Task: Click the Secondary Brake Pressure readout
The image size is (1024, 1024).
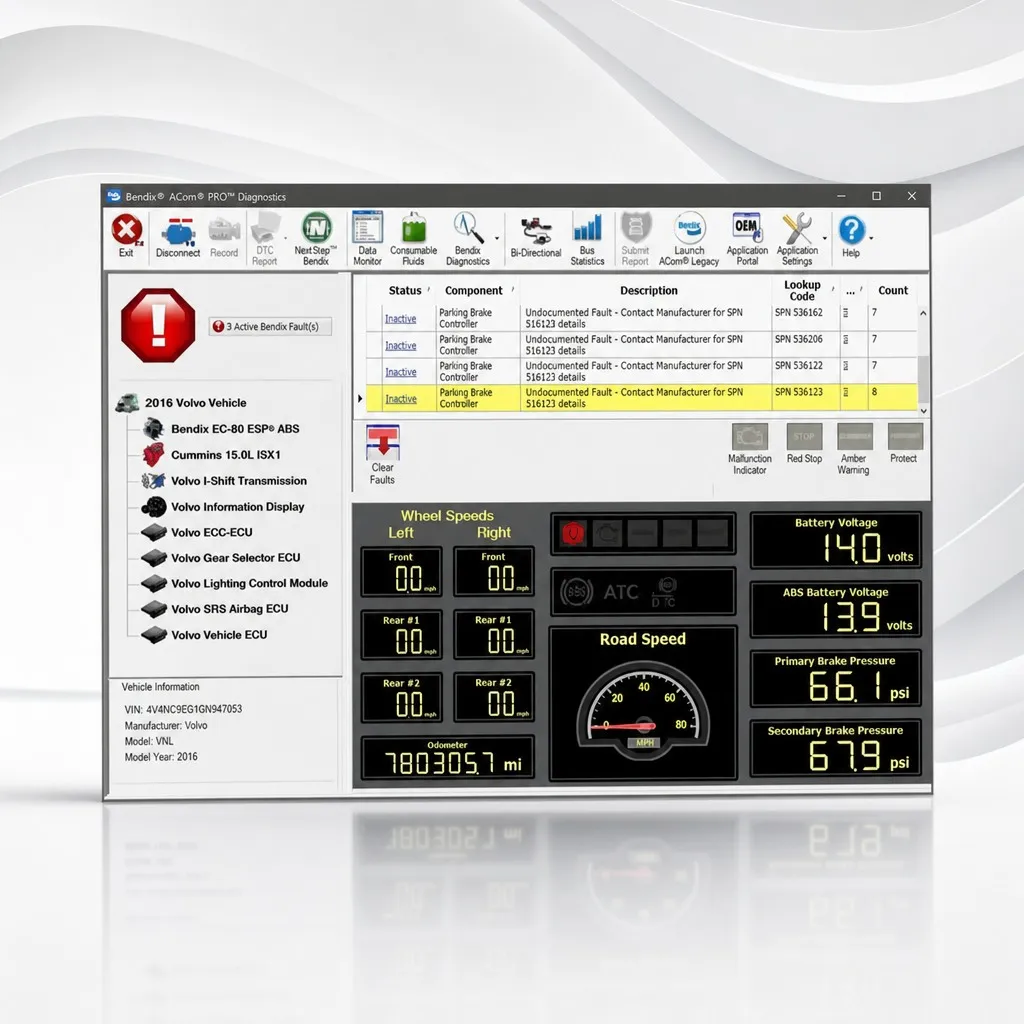Action: [x=836, y=748]
